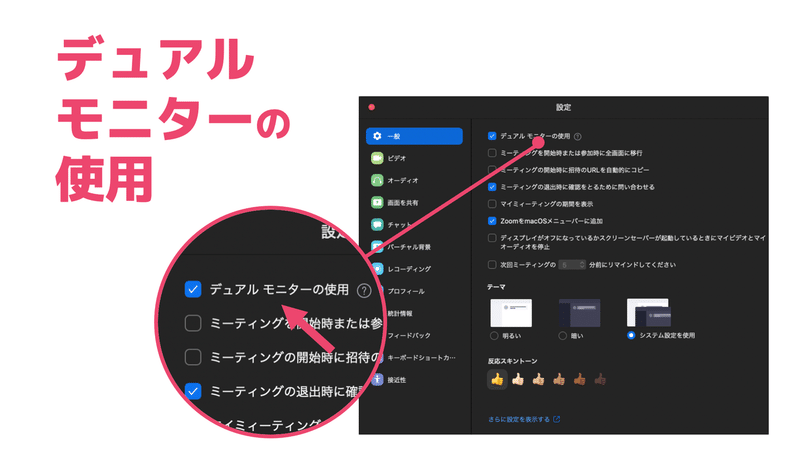
Task: Choose the medium thumbs-up skin tone
Action: click(559, 380)
